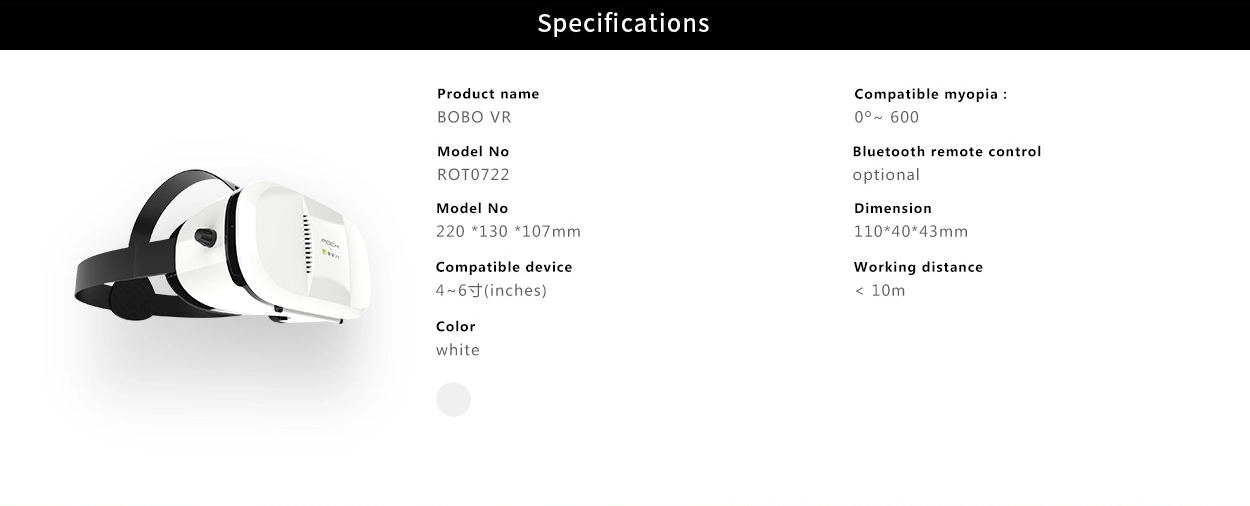Click the 110*40*43mm dimension value

[911, 232]
